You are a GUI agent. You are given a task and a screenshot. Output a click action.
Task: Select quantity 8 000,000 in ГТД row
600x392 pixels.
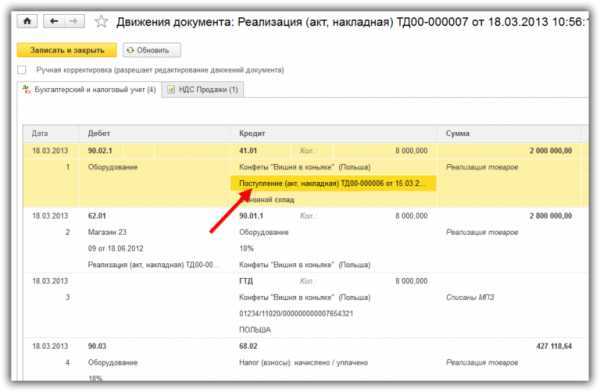411,281
